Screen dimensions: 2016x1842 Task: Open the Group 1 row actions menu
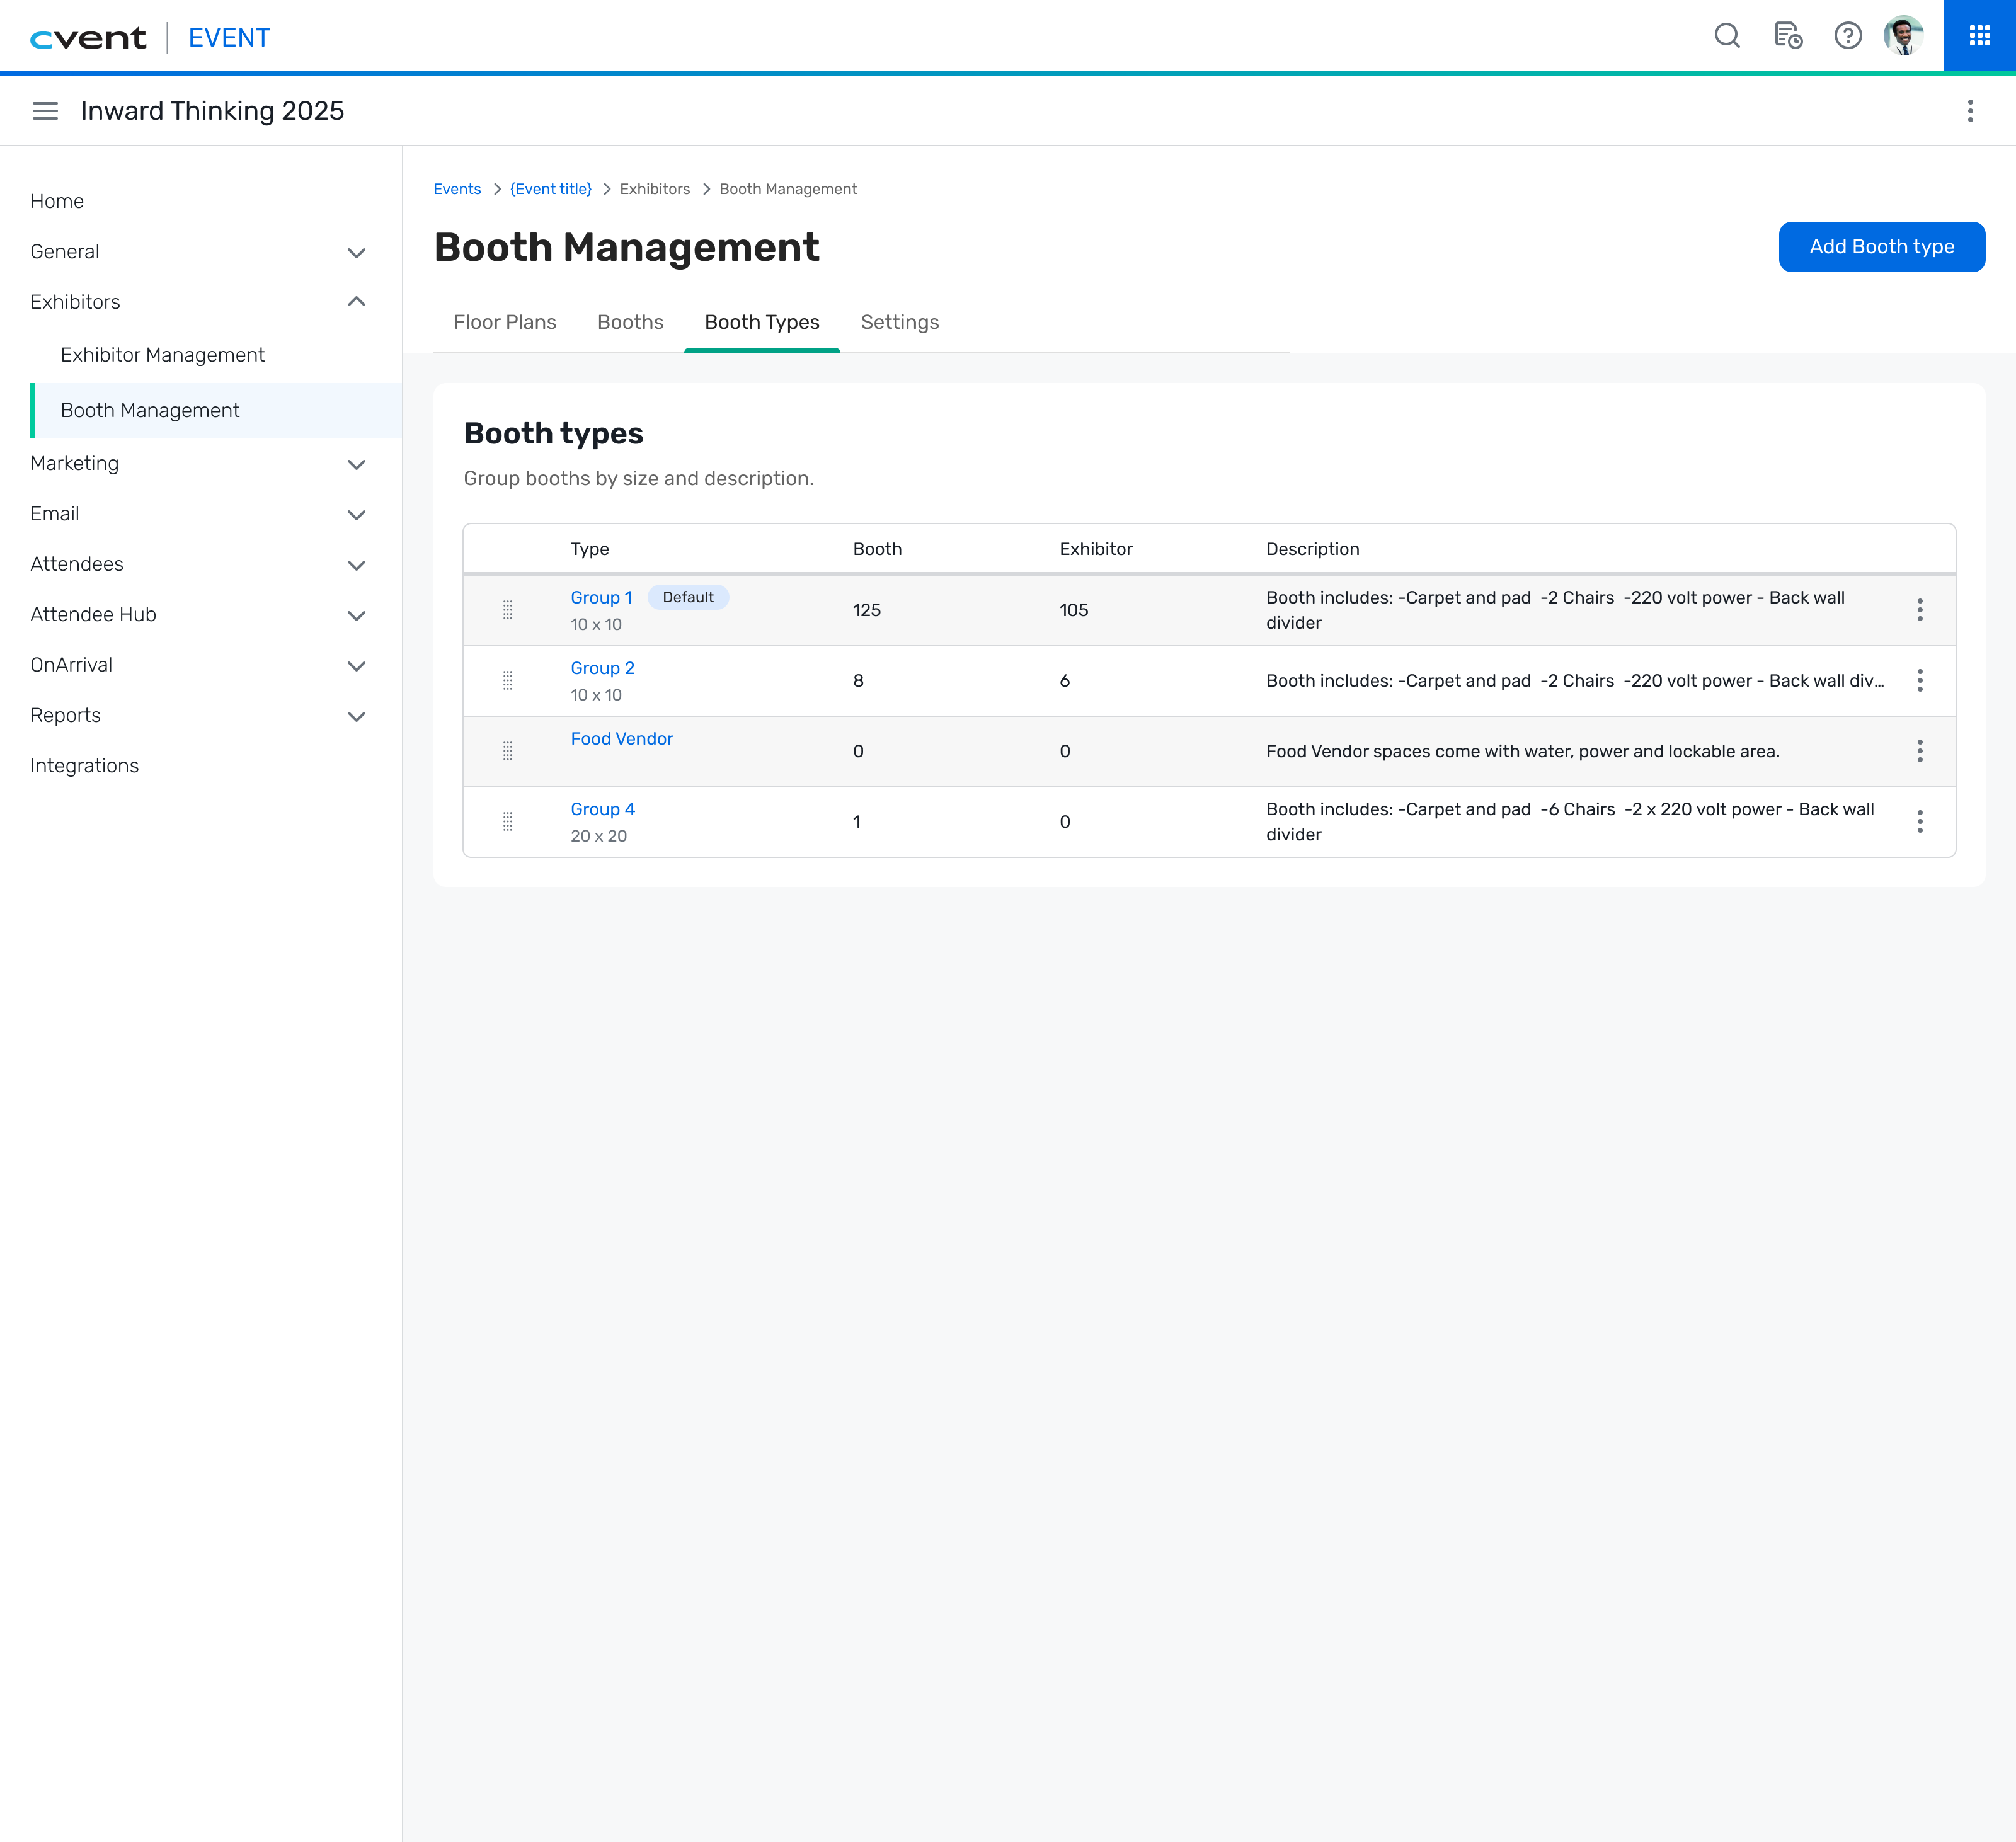click(1919, 610)
